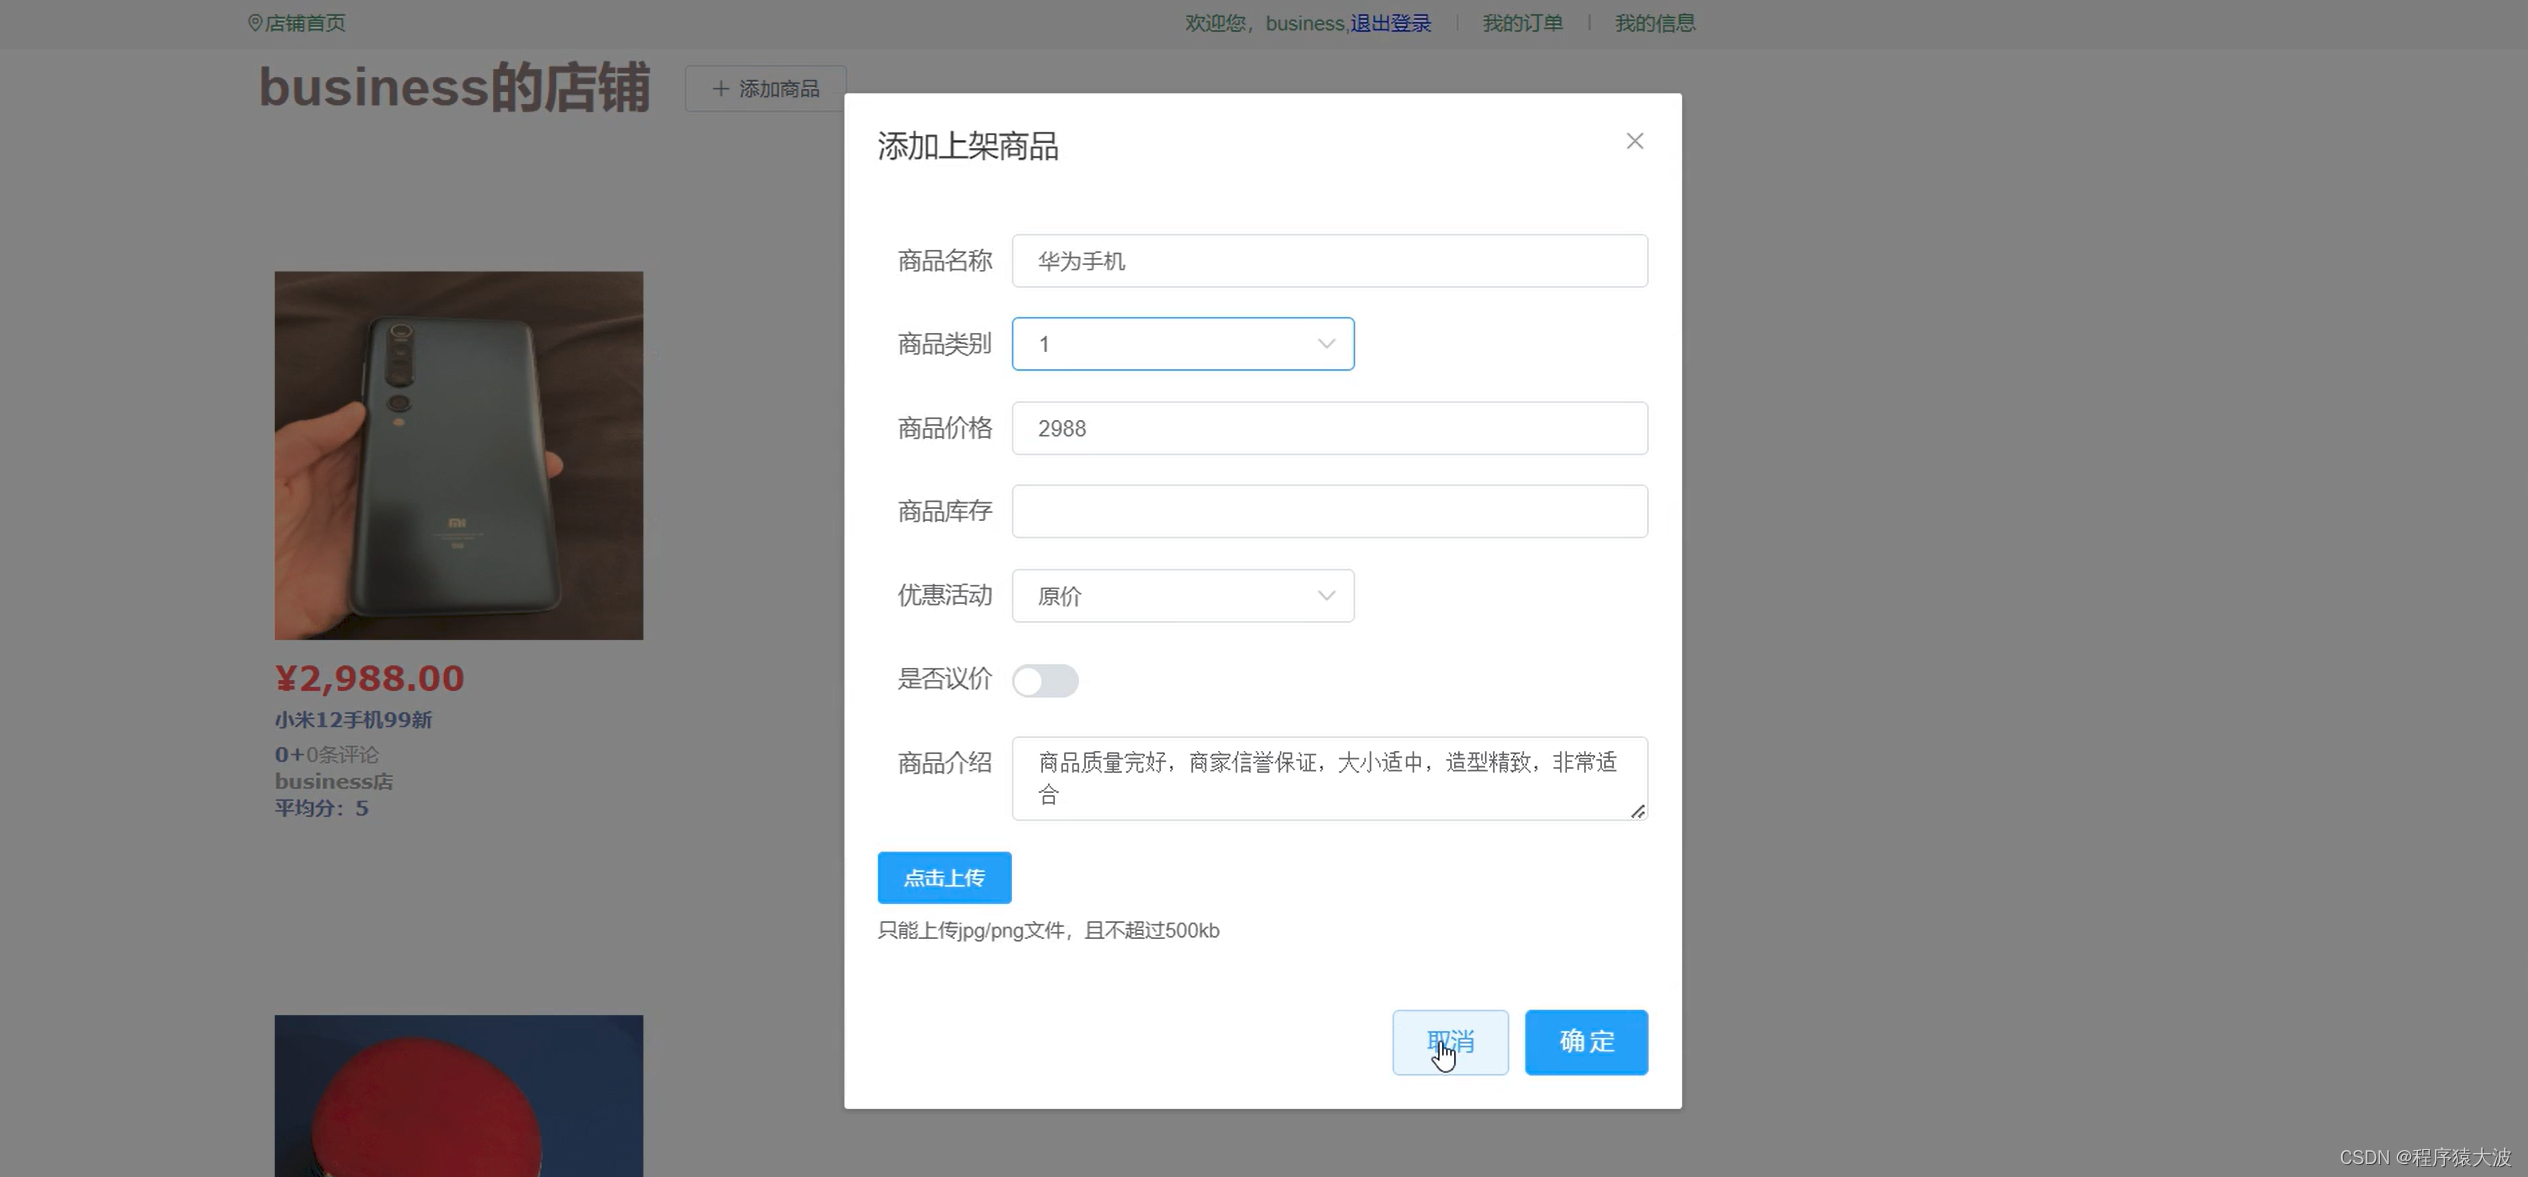
Task: Click the 商品价格 field showing 2988
Action: pos(1329,428)
